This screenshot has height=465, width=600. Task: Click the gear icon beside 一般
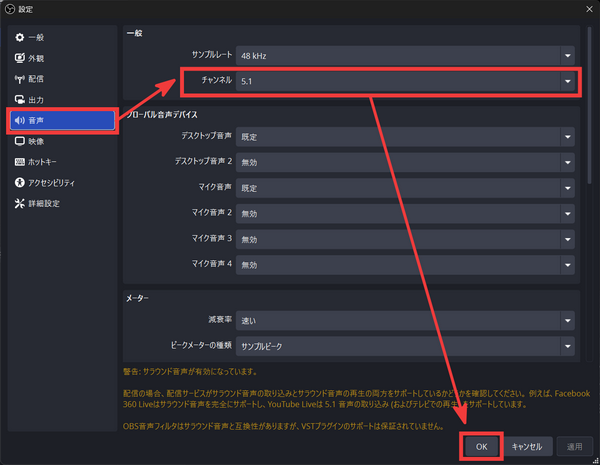coord(20,37)
